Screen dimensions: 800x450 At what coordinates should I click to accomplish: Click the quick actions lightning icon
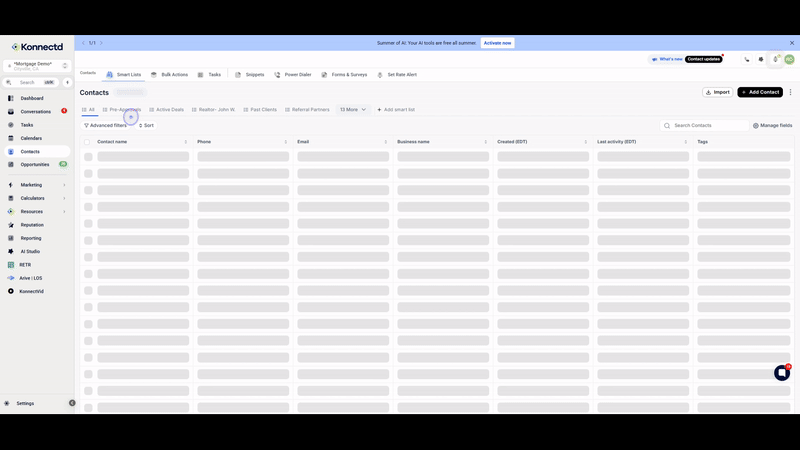tap(67, 82)
